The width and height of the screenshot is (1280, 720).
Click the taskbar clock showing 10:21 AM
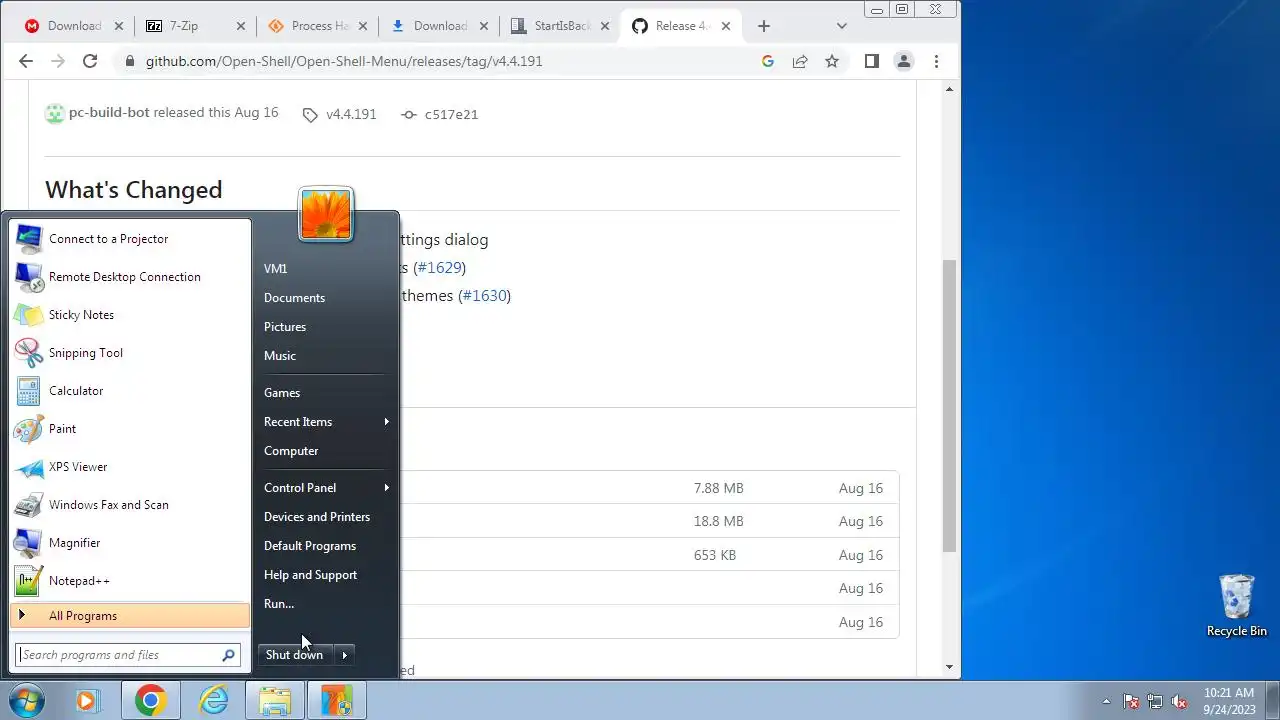pyautogui.click(x=1229, y=701)
